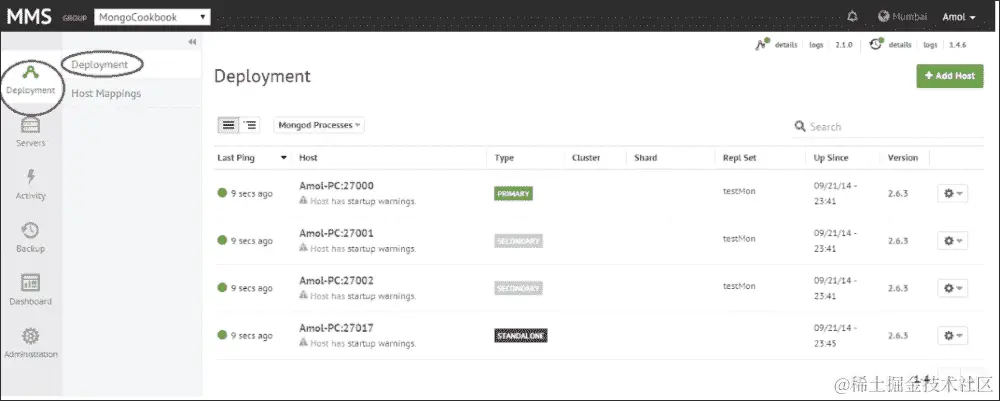This screenshot has height=401, width=1000.
Task: Open the MongoCookbook group dropdown
Action: point(152,17)
